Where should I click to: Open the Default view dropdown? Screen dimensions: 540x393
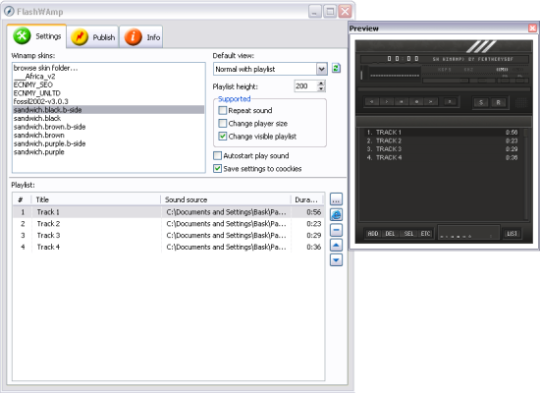click(321, 69)
